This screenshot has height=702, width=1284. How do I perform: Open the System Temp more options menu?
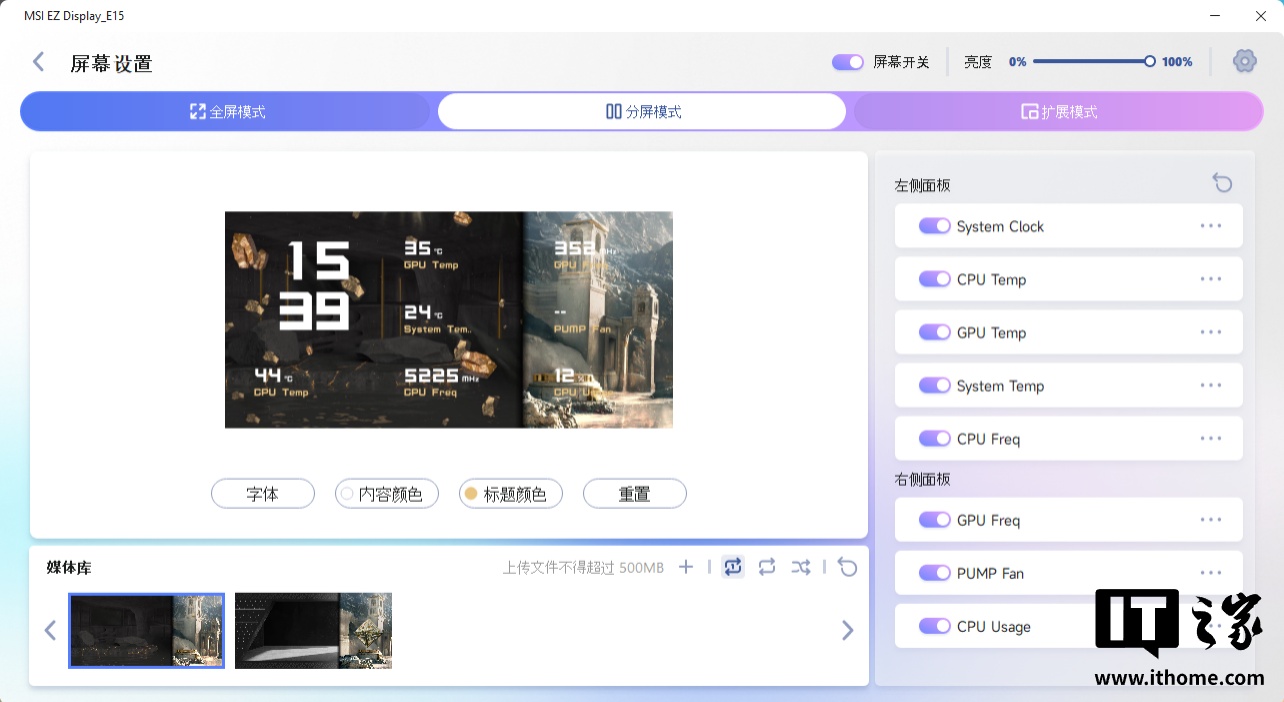1211,385
